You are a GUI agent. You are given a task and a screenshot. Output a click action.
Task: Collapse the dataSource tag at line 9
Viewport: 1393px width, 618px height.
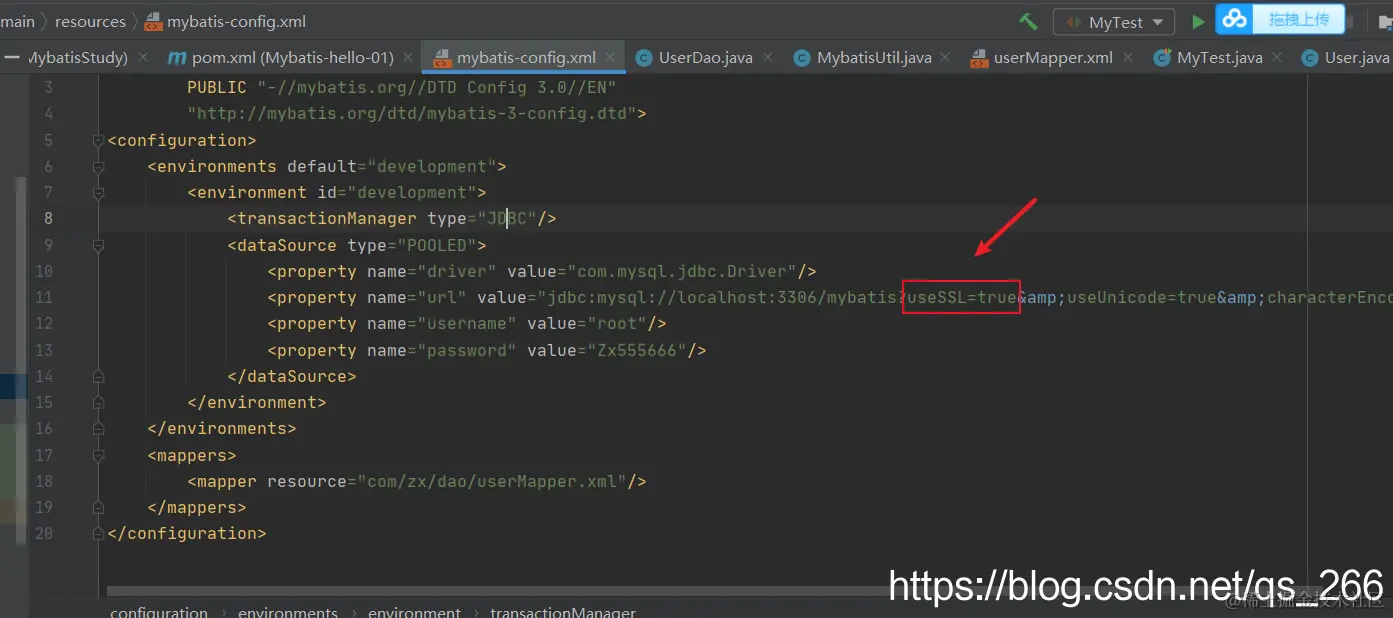(x=98, y=246)
